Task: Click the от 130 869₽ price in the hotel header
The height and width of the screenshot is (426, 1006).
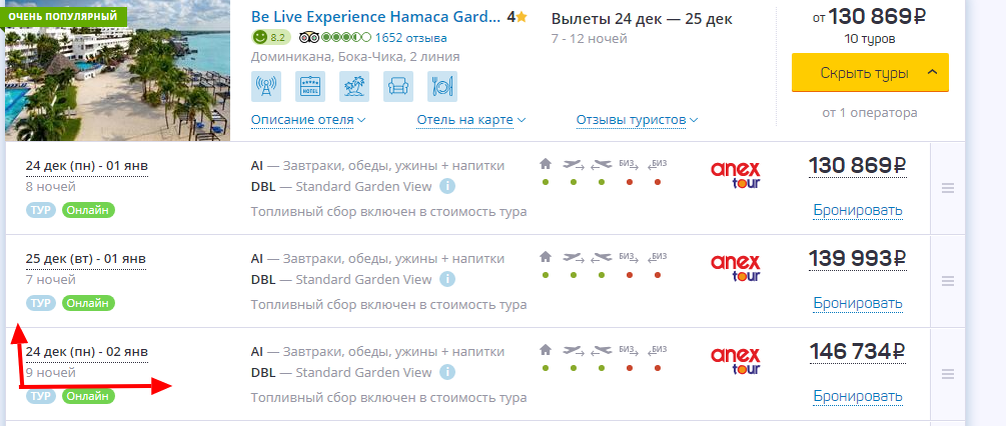Action: (x=870, y=17)
